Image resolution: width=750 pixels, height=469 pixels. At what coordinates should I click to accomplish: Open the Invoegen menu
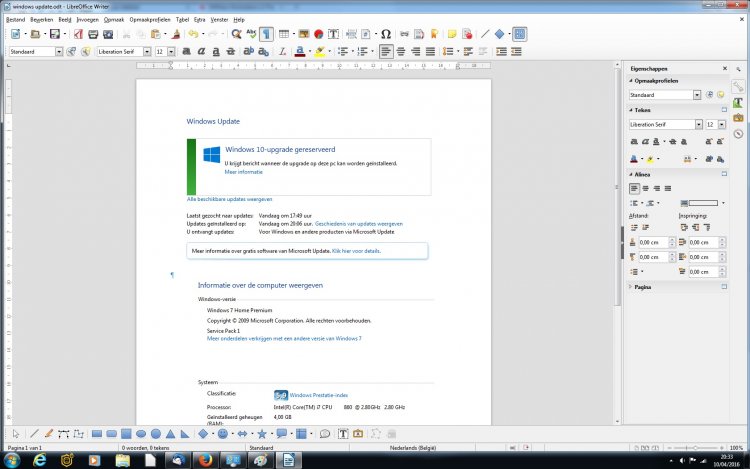[87, 19]
